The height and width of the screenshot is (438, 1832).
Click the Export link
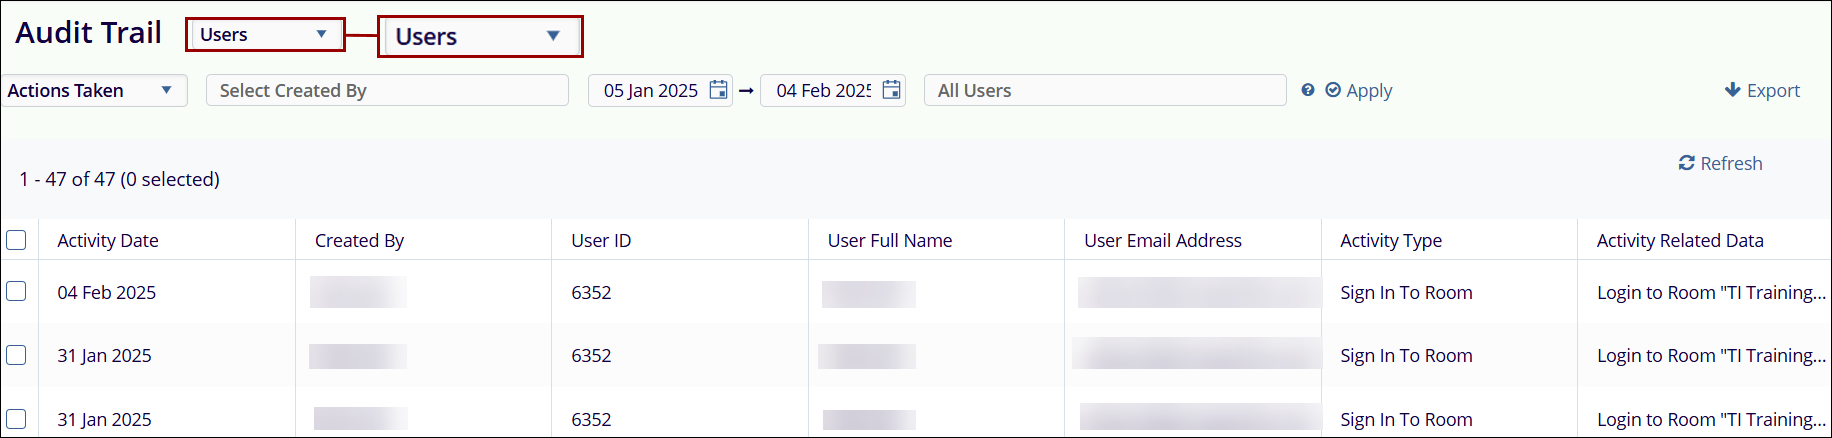click(x=1773, y=91)
